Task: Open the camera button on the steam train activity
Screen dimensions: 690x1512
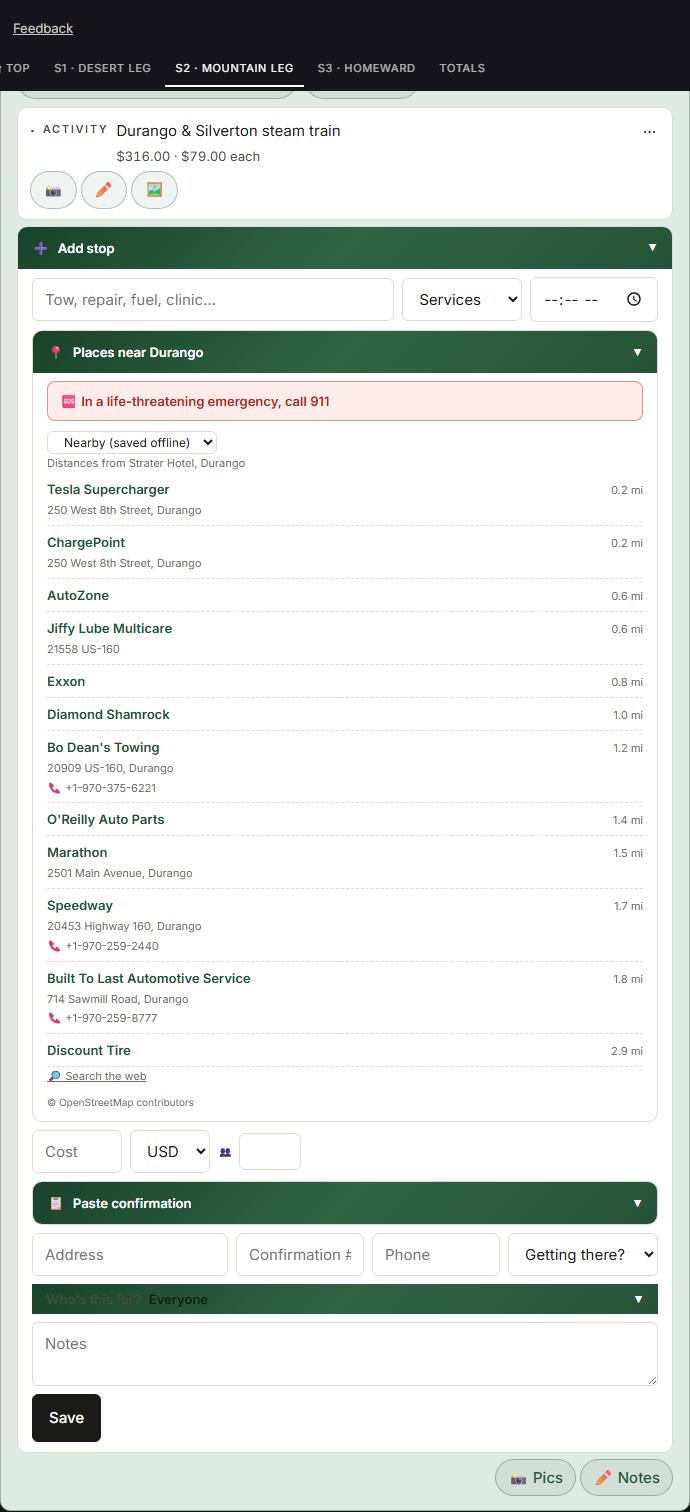Action: [53, 190]
